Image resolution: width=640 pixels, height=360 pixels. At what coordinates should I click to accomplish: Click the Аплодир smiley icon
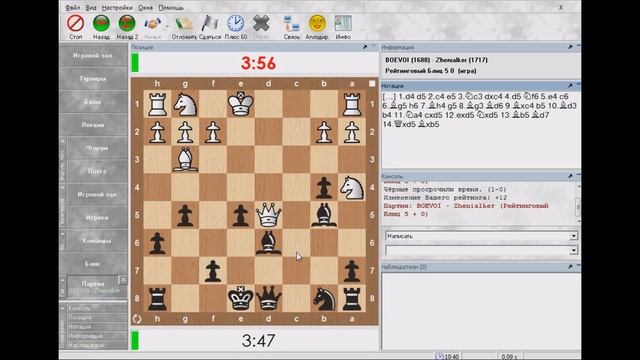pos(317,23)
